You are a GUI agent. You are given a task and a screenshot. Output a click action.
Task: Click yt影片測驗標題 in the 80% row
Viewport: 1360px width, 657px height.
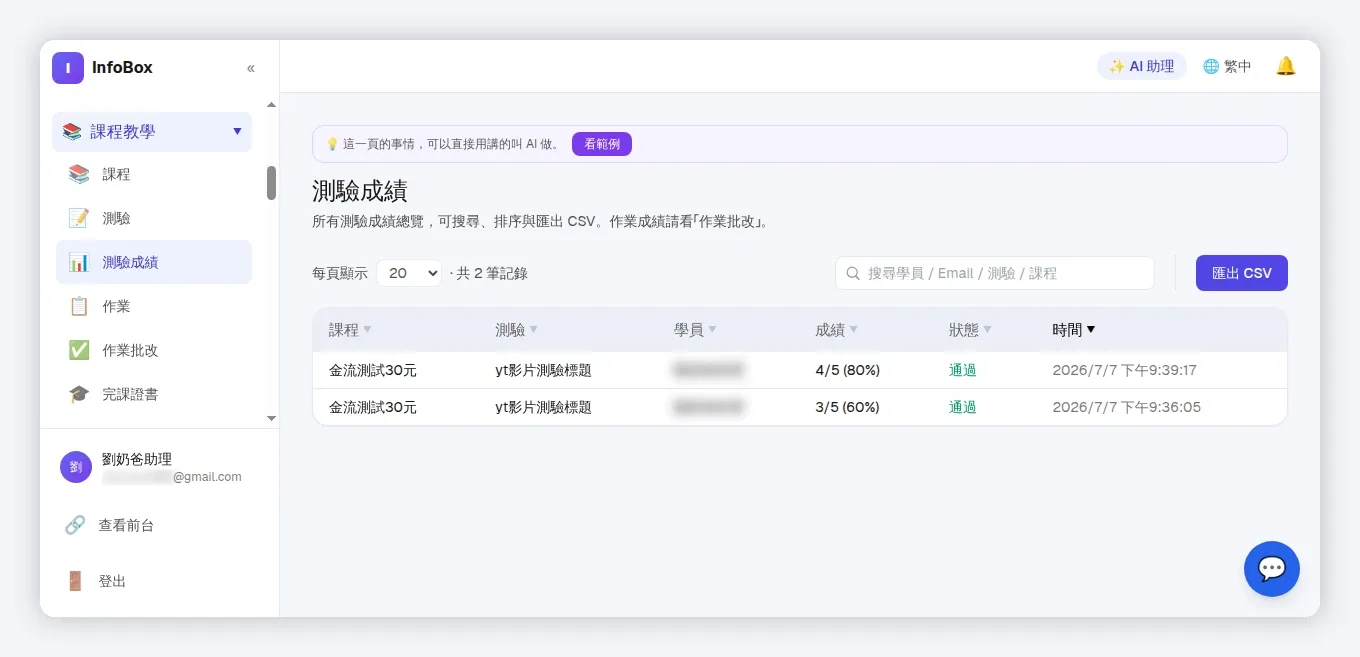[x=544, y=370]
